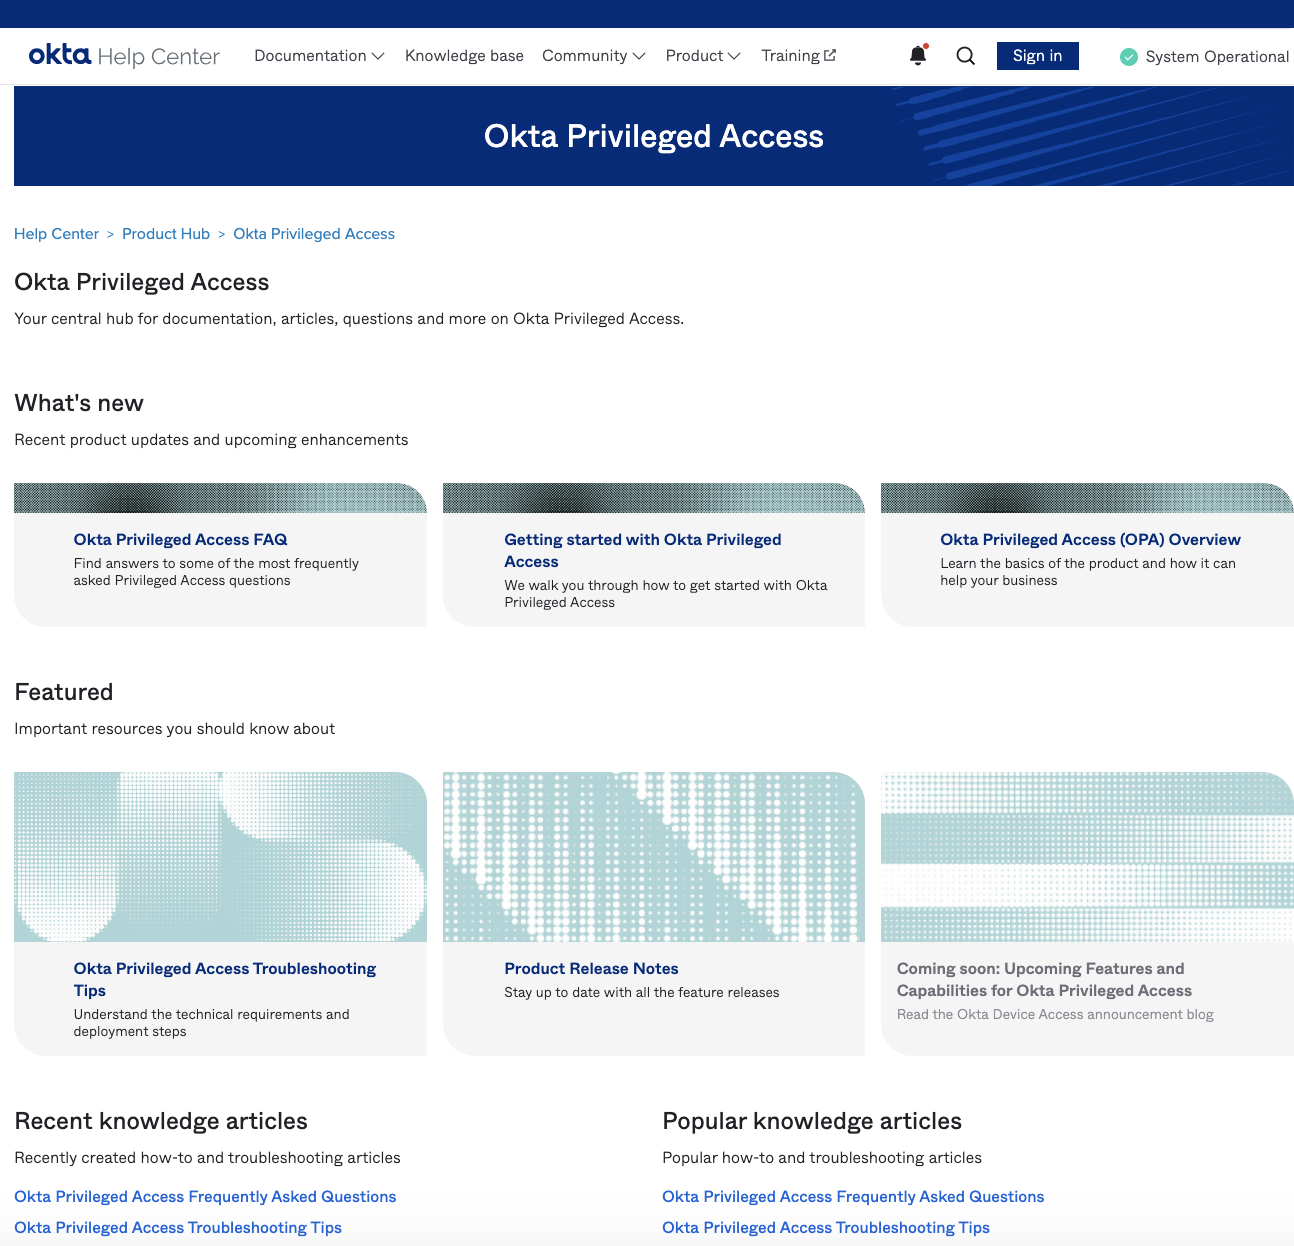Expand the Documentation dropdown chevron
1294x1246 pixels.
pos(378,56)
